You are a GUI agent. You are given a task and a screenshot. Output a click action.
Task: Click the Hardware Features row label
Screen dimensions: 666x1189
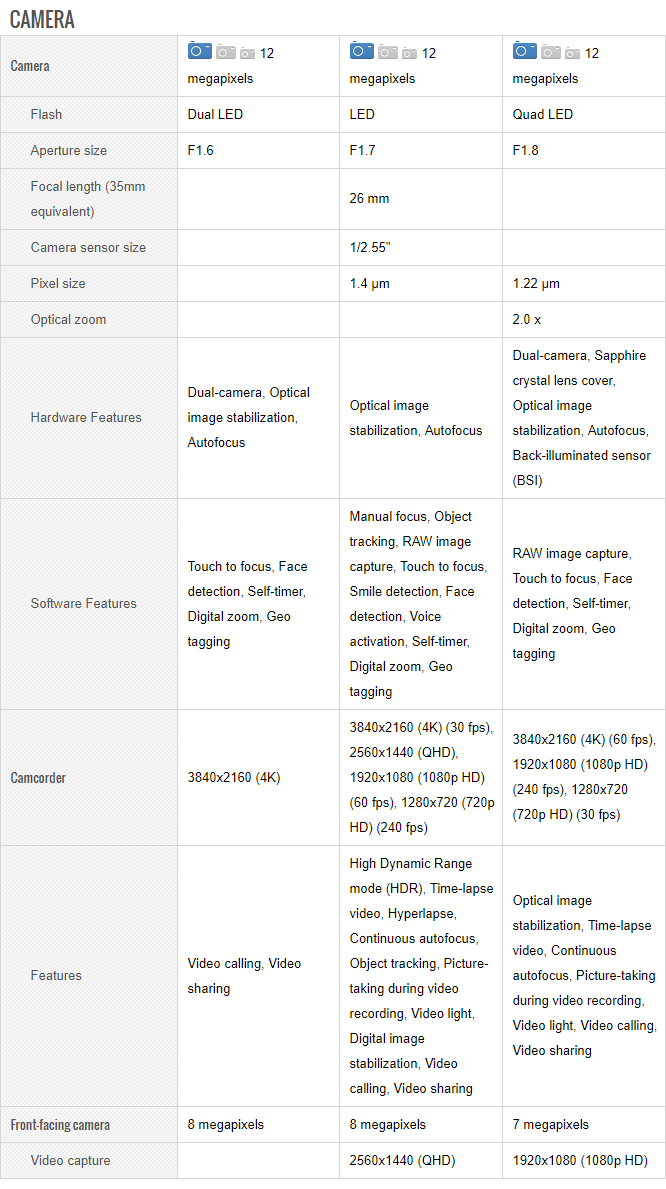click(86, 418)
